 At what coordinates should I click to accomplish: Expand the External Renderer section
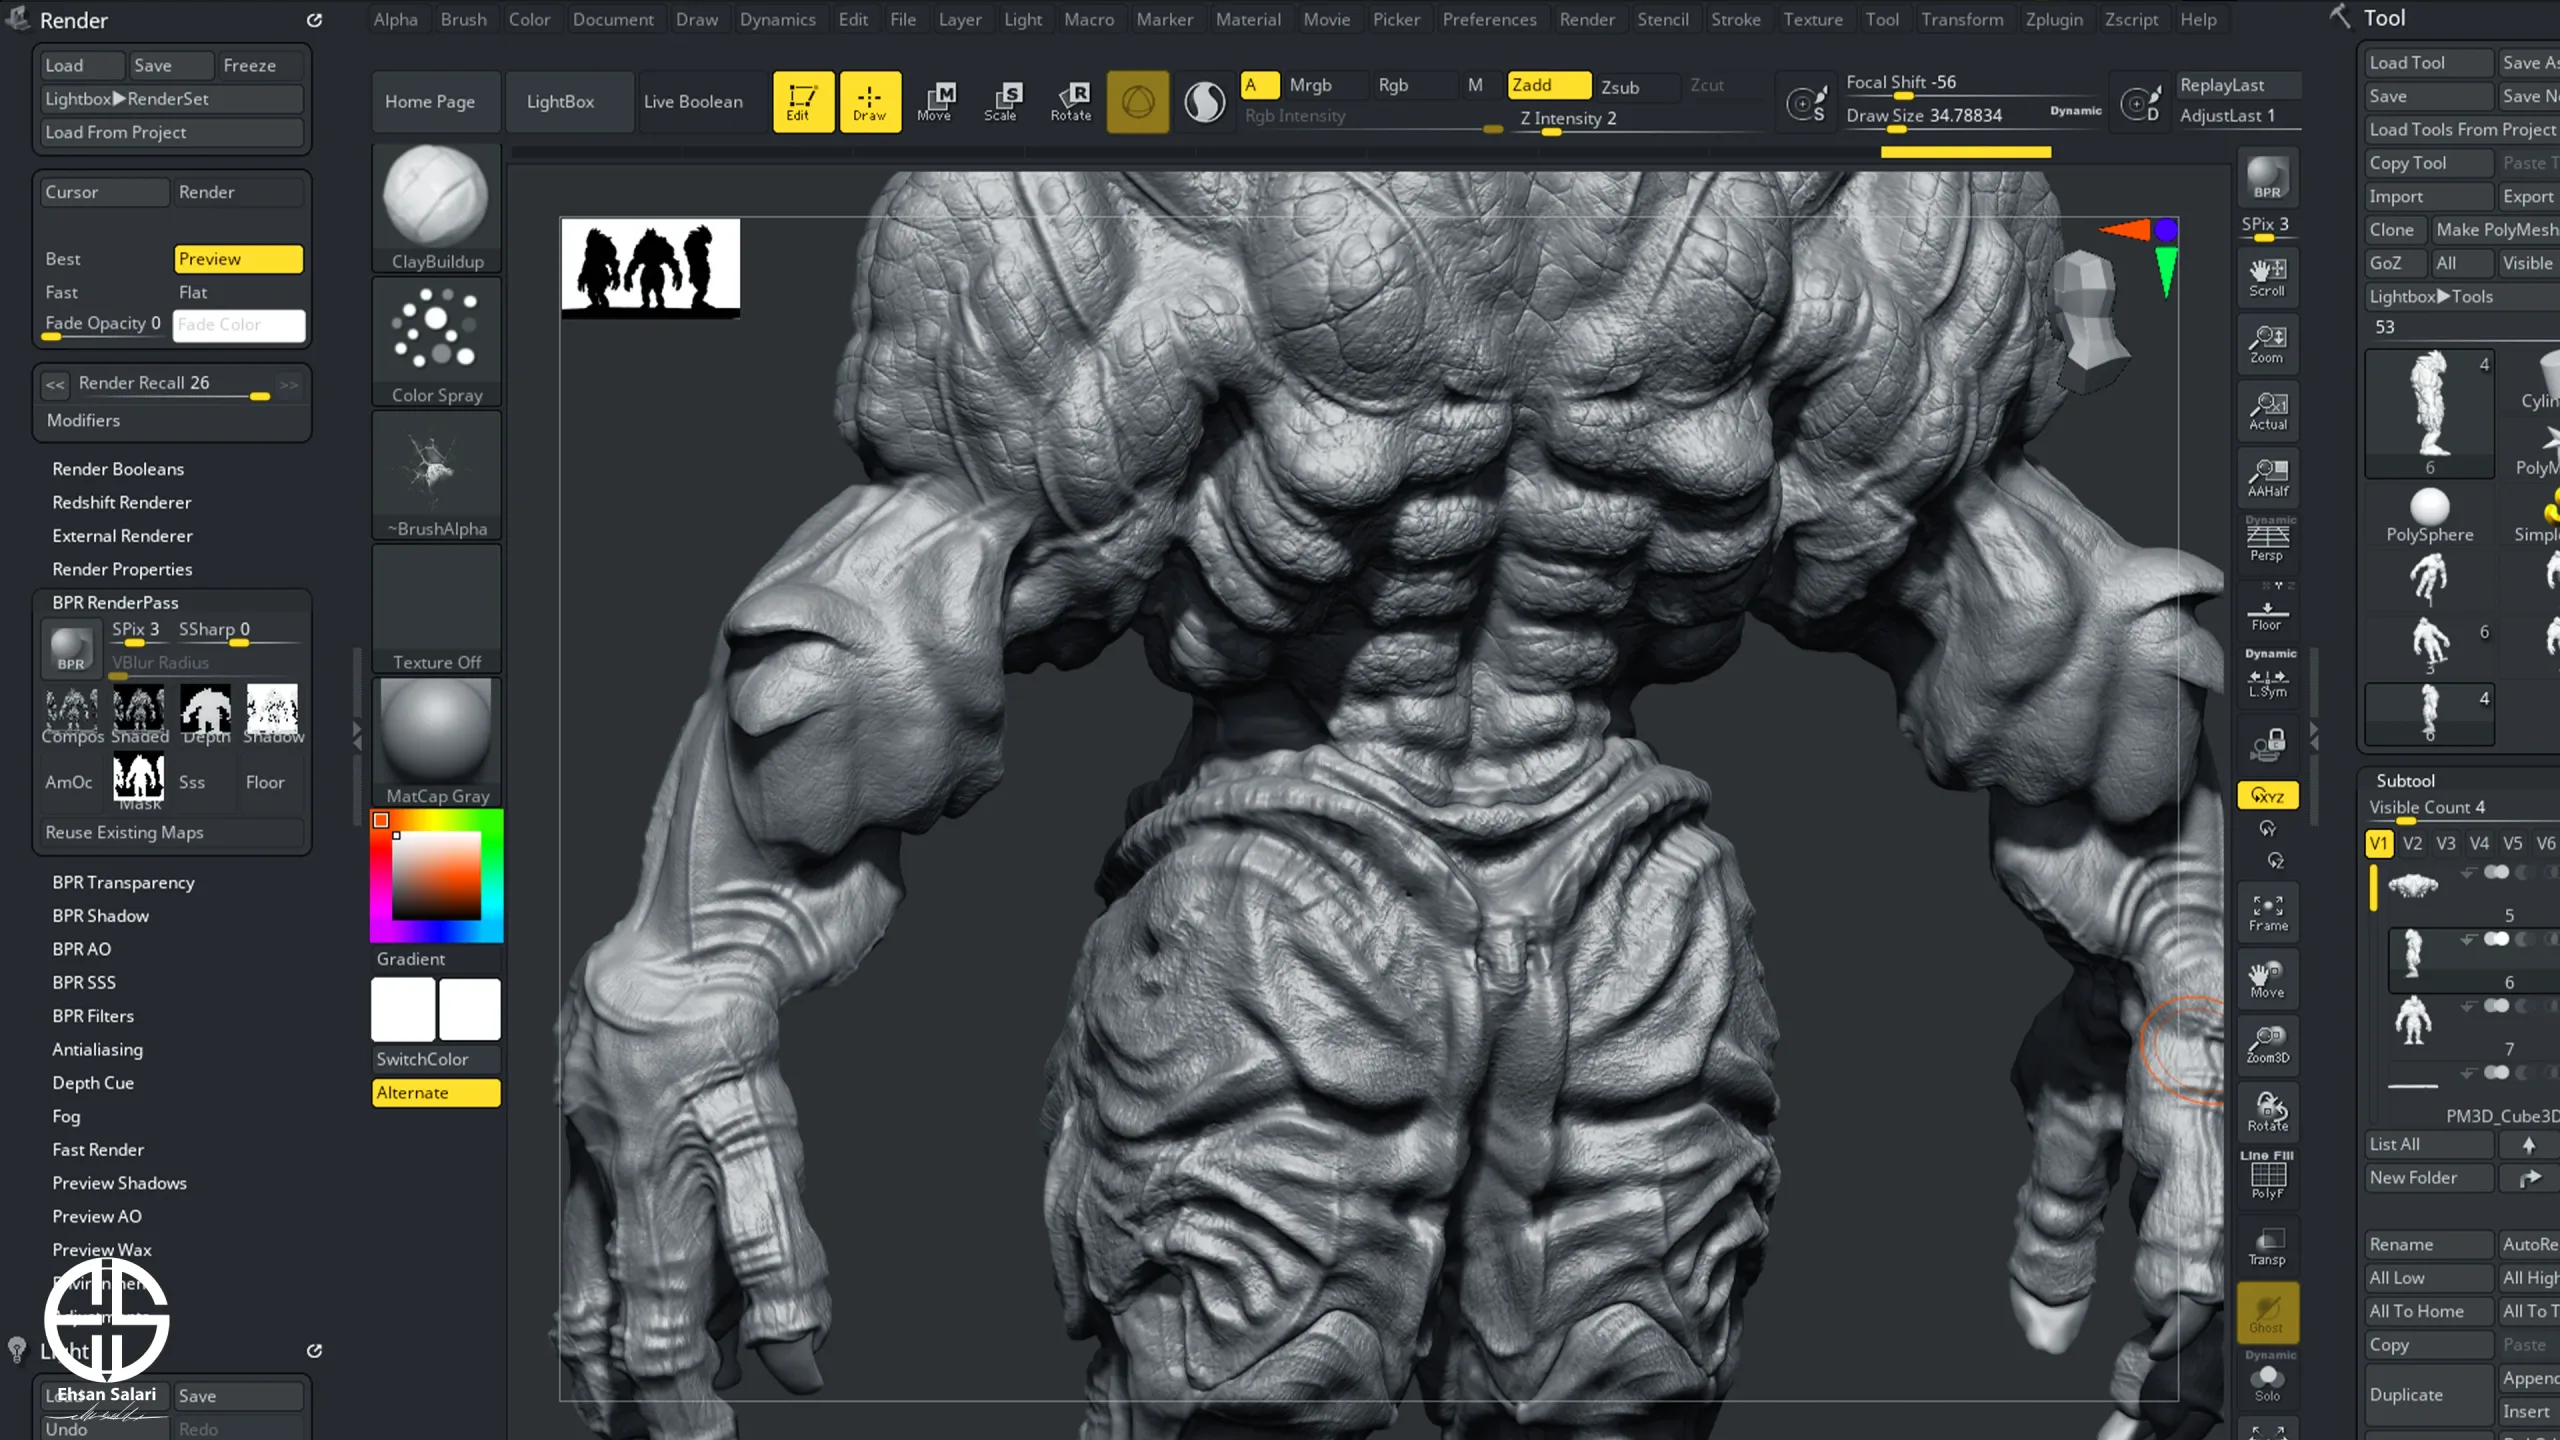pos(122,536)
